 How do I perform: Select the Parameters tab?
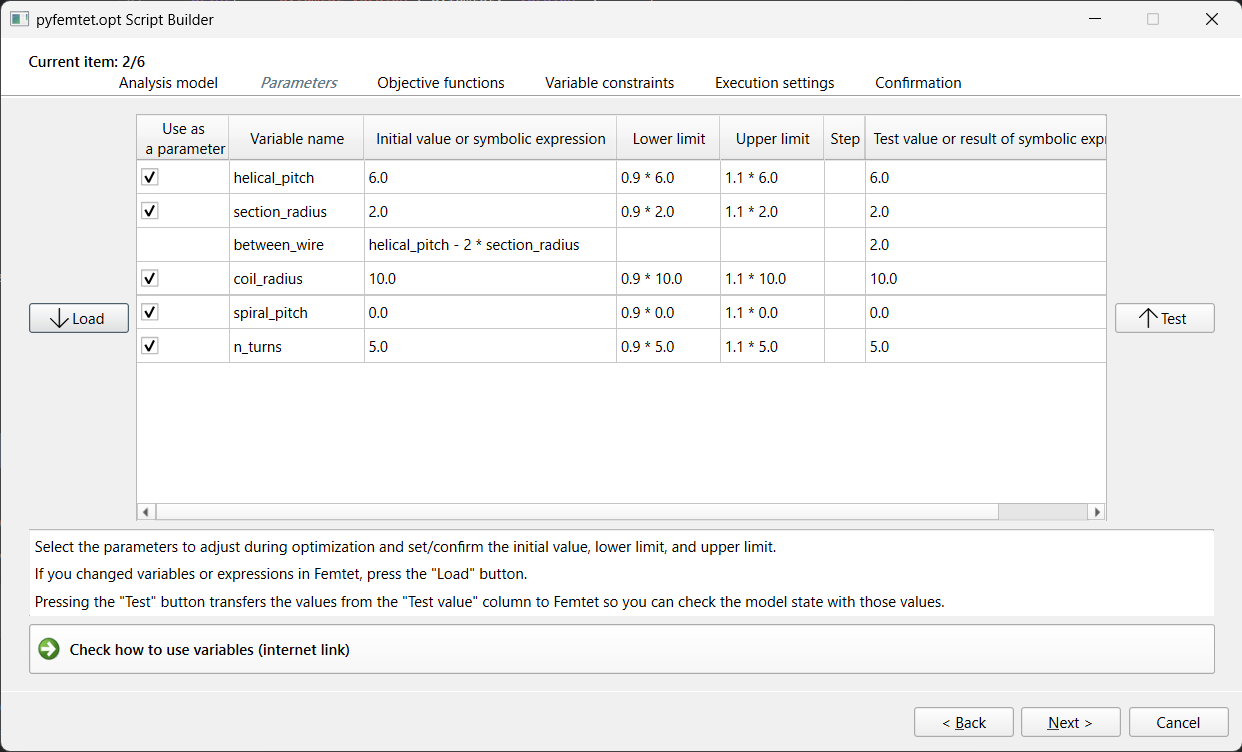pyautogui.click(x=299, y=83)
